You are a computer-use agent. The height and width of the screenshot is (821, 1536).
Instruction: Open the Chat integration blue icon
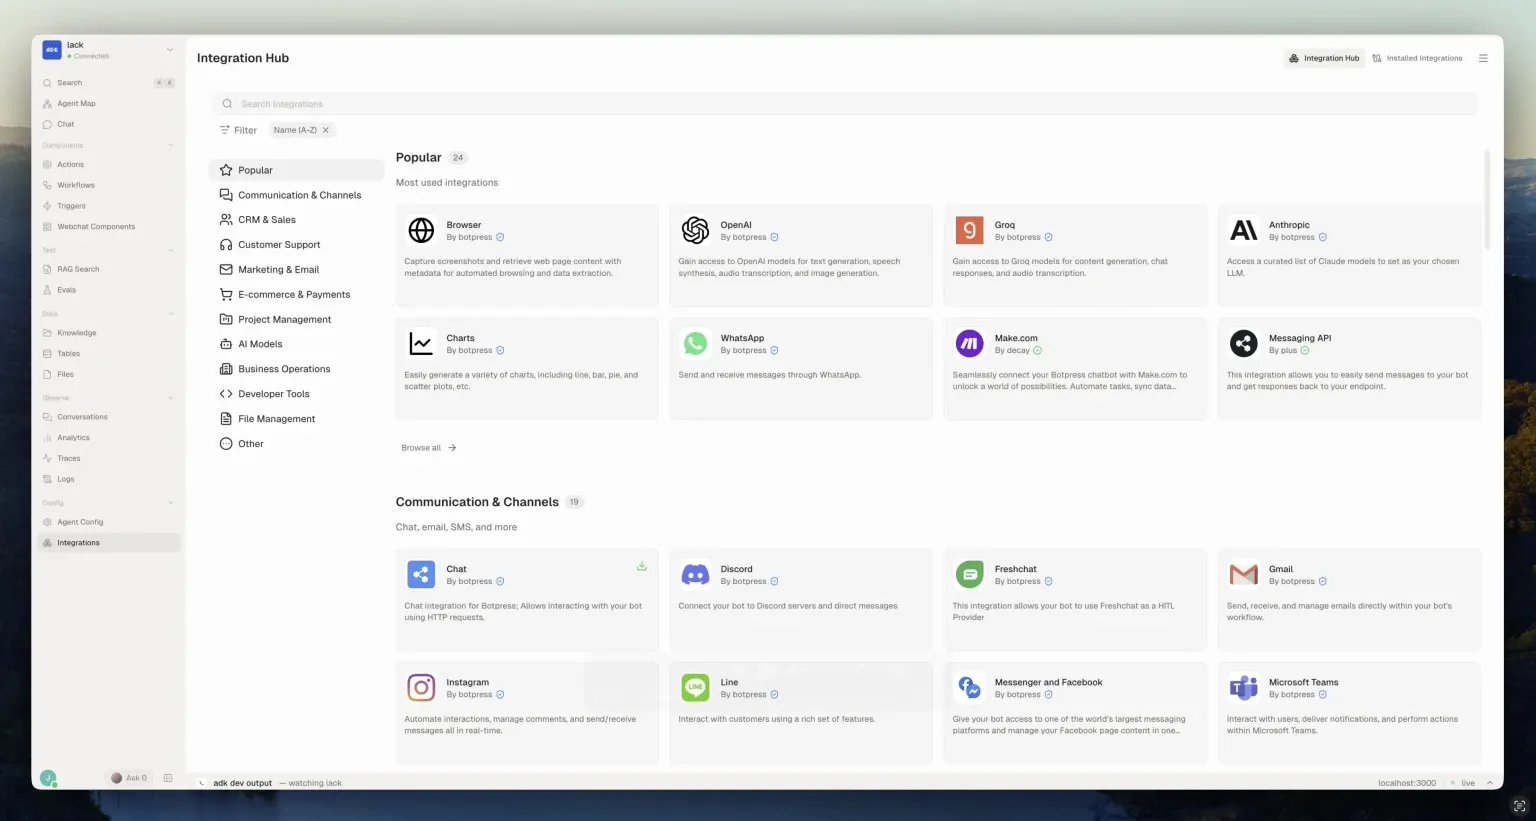click(x=421, y=574)
